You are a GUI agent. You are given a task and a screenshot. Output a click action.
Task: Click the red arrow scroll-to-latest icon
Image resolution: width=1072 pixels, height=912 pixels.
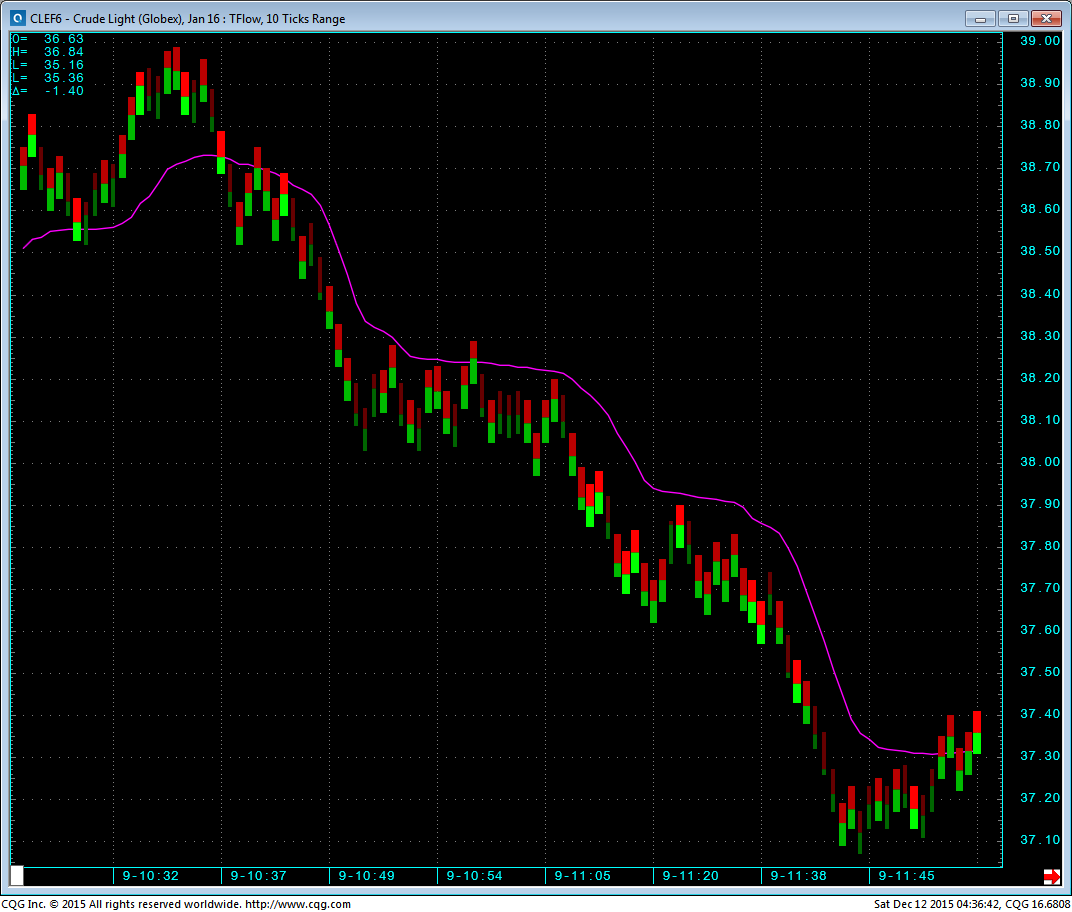pos(1051,876)
